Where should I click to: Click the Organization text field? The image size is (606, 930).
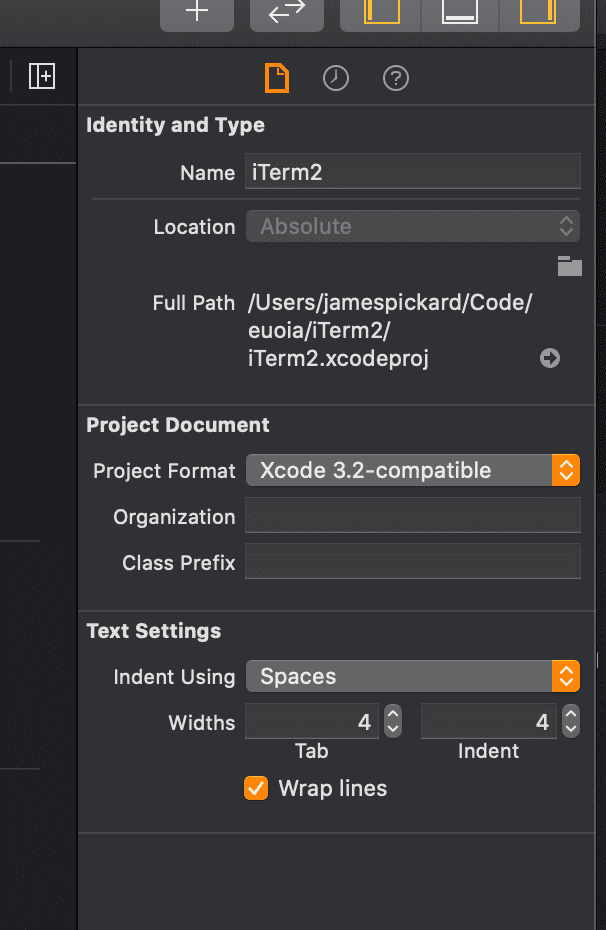(x=413, y=516)
